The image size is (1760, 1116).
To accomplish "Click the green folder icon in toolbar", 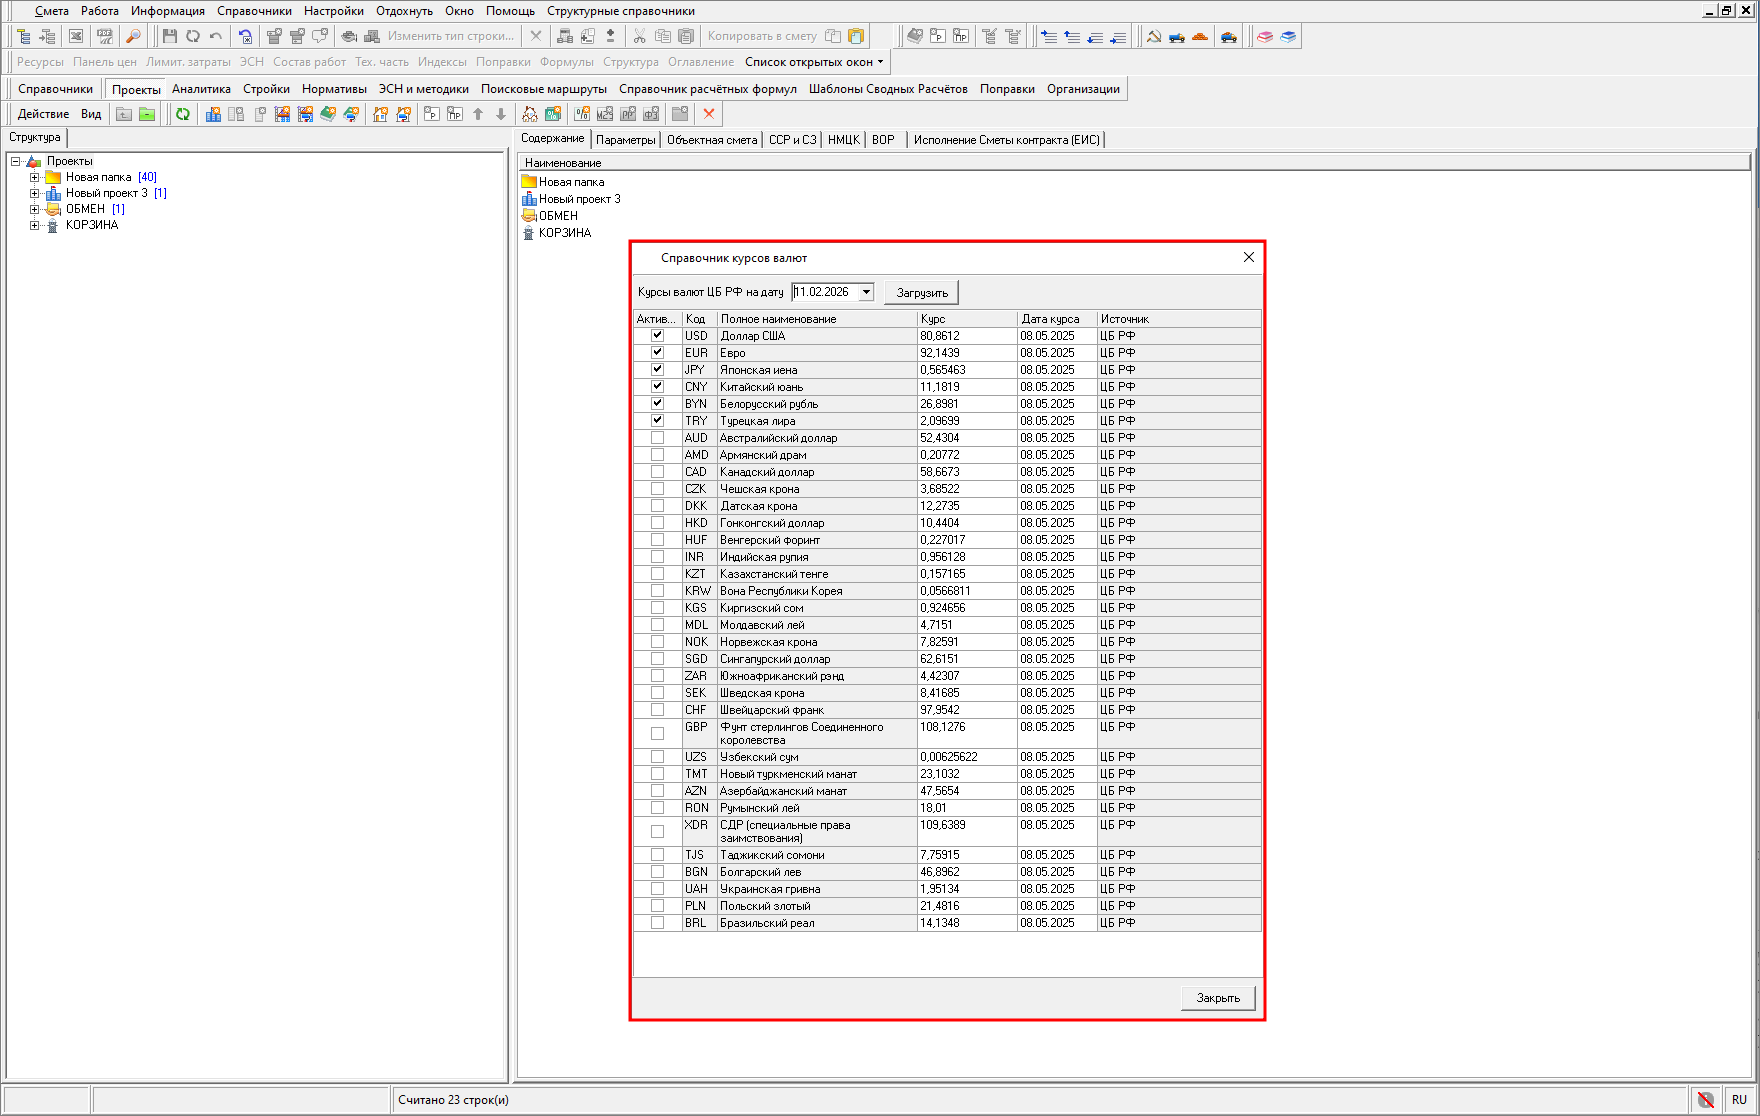I will (x=147, y=114).
